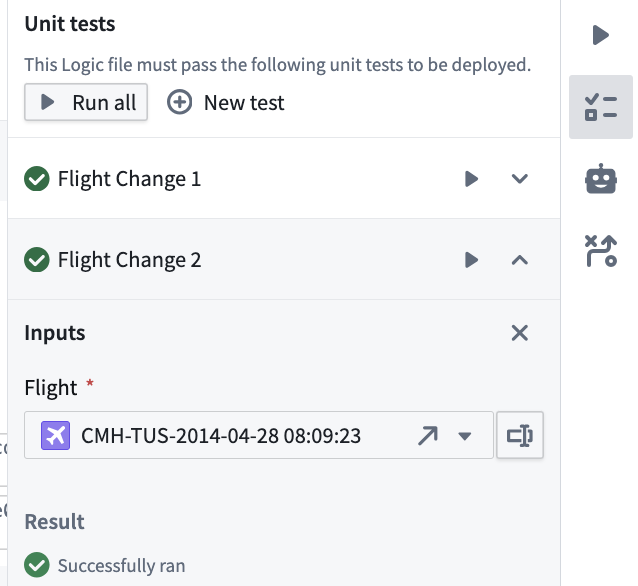This screenshot has height=586, width=638.
Task: Collapse the Flight Change 2 test
Action: click(x=520, y=260)
